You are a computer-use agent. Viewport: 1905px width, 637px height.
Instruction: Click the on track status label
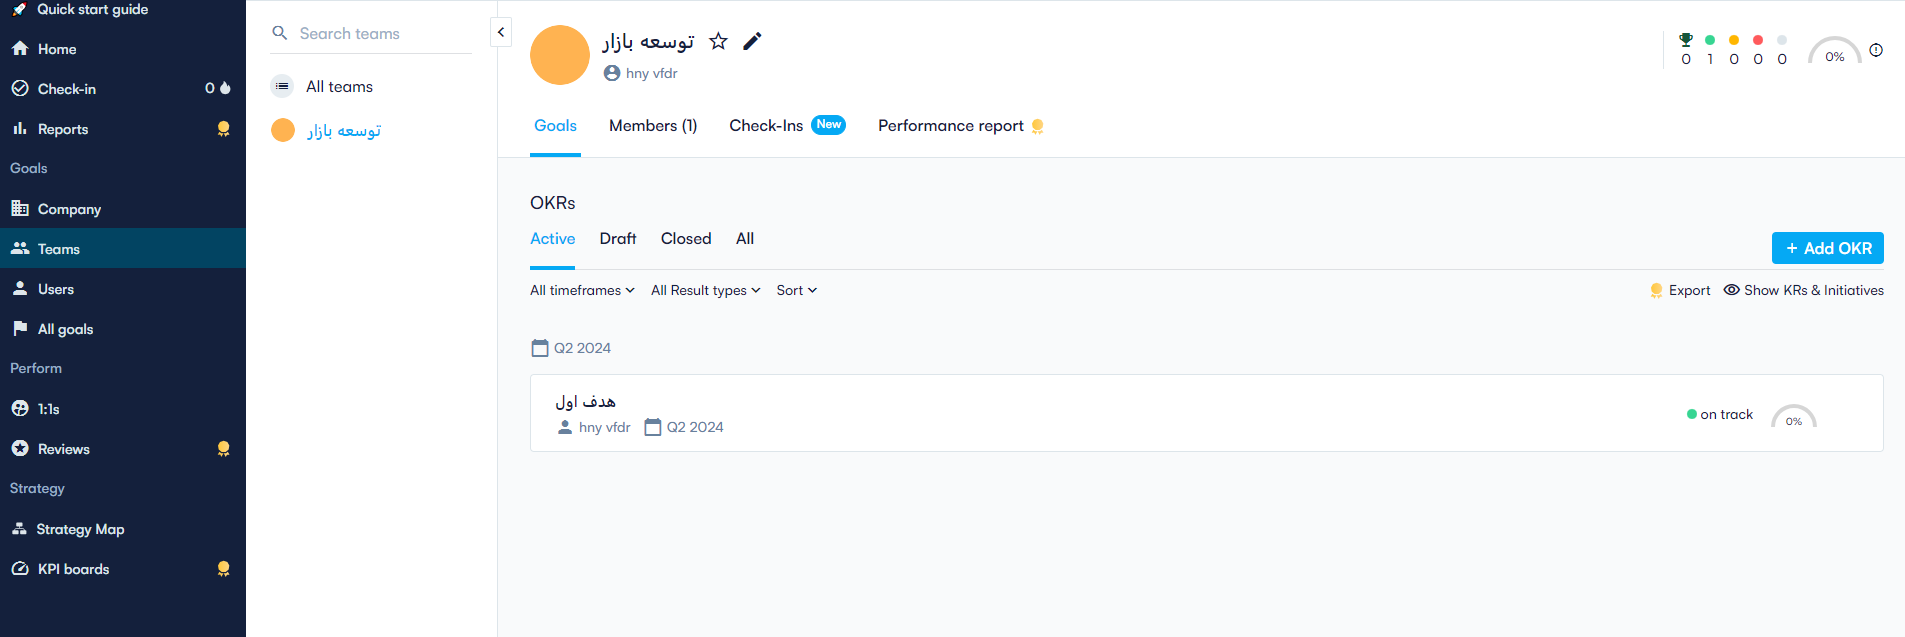[x=1727, y=414]
